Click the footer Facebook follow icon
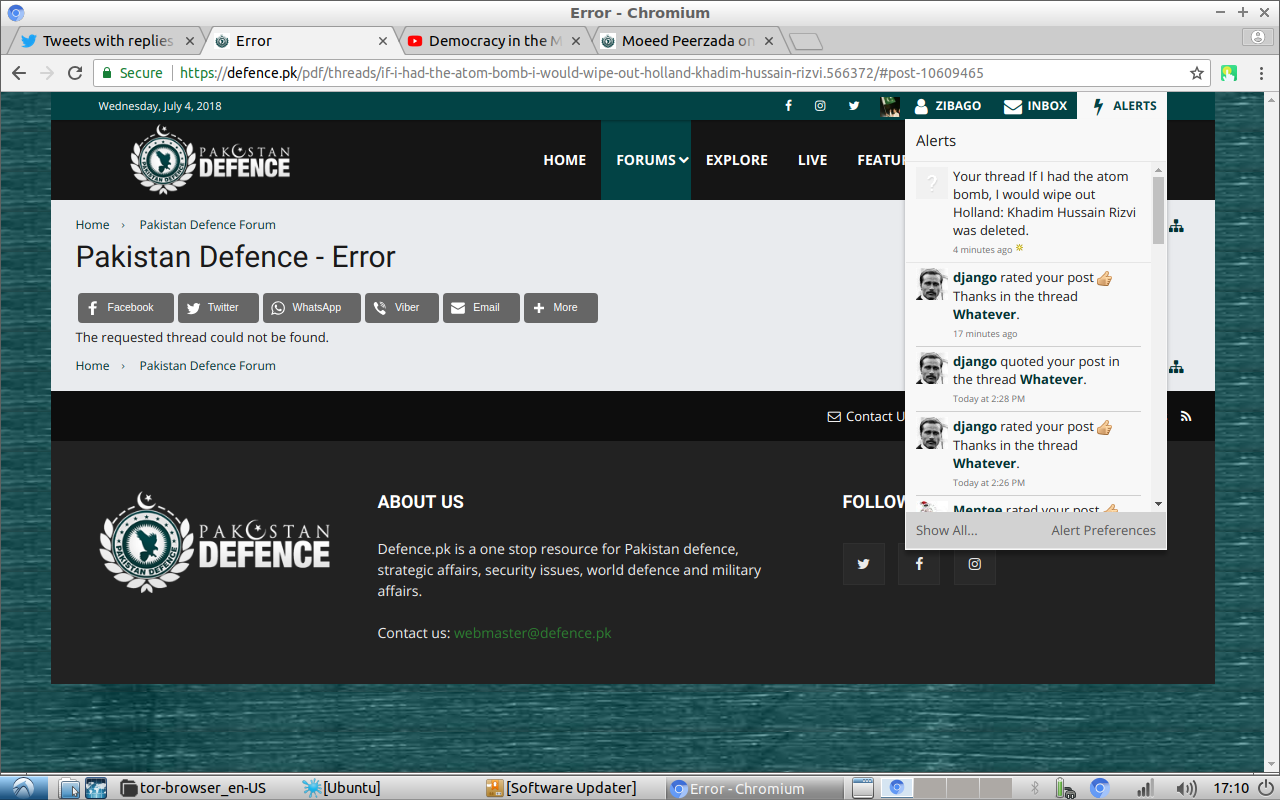The height and width of the screenshot is (800, 1280). tap(919, 564)
